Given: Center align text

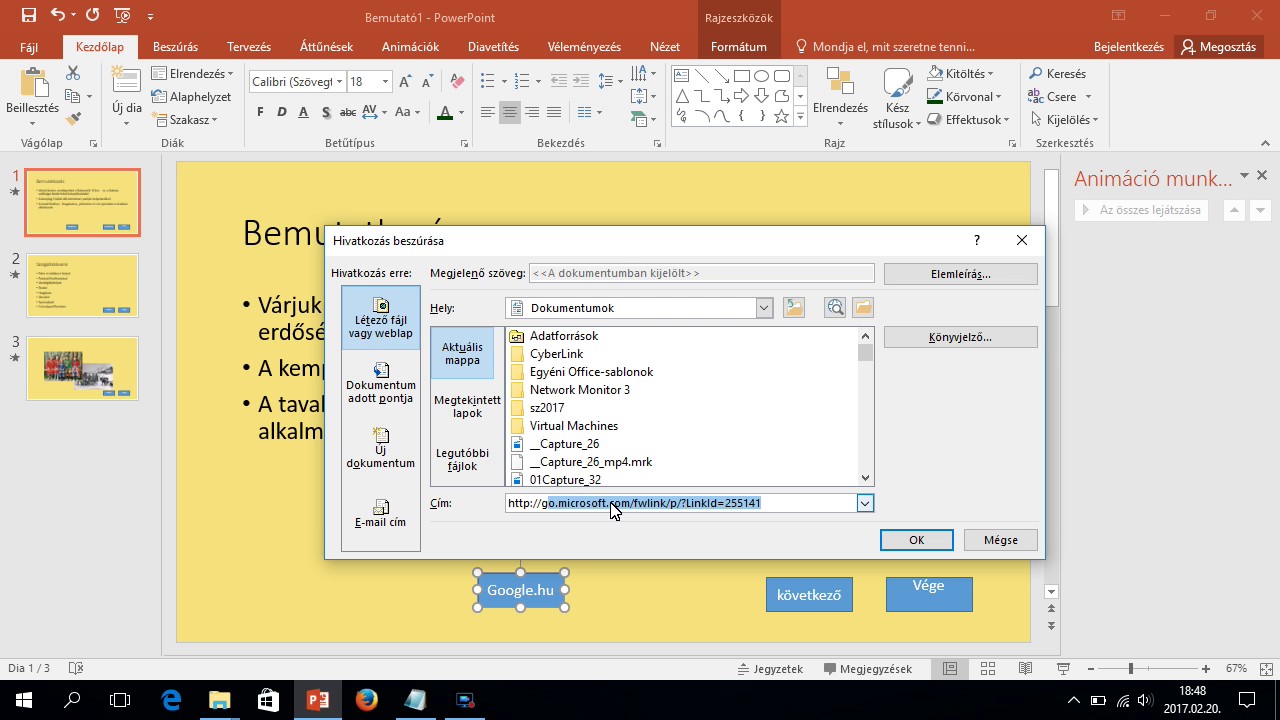Looking at the screenshot, I should pos(510,112).
